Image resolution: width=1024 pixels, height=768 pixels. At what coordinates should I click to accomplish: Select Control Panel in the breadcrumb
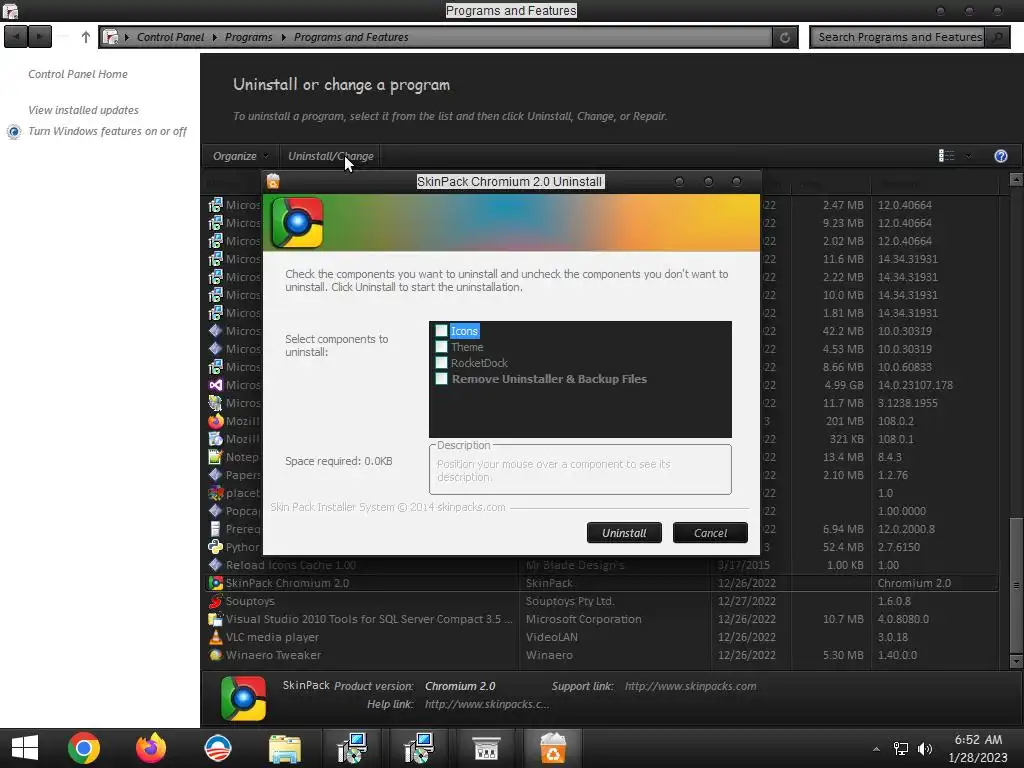click(170, 37)
